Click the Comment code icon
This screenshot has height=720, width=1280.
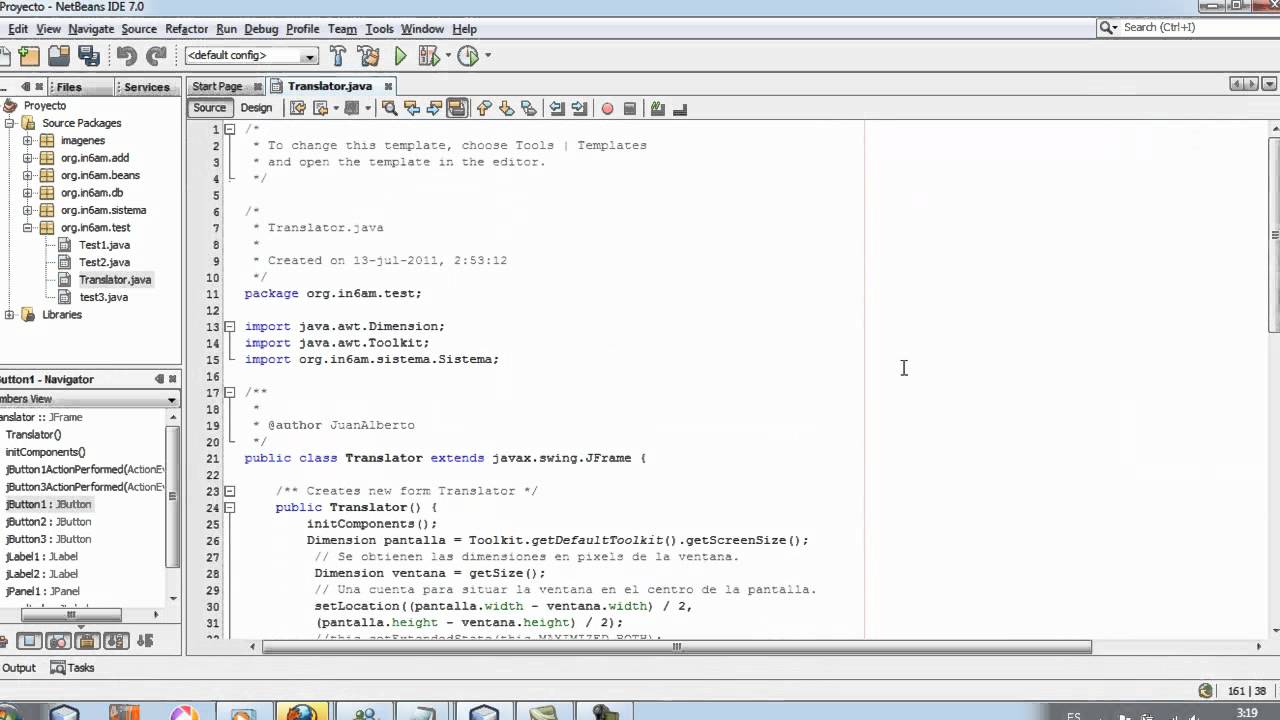click(658, 108)
